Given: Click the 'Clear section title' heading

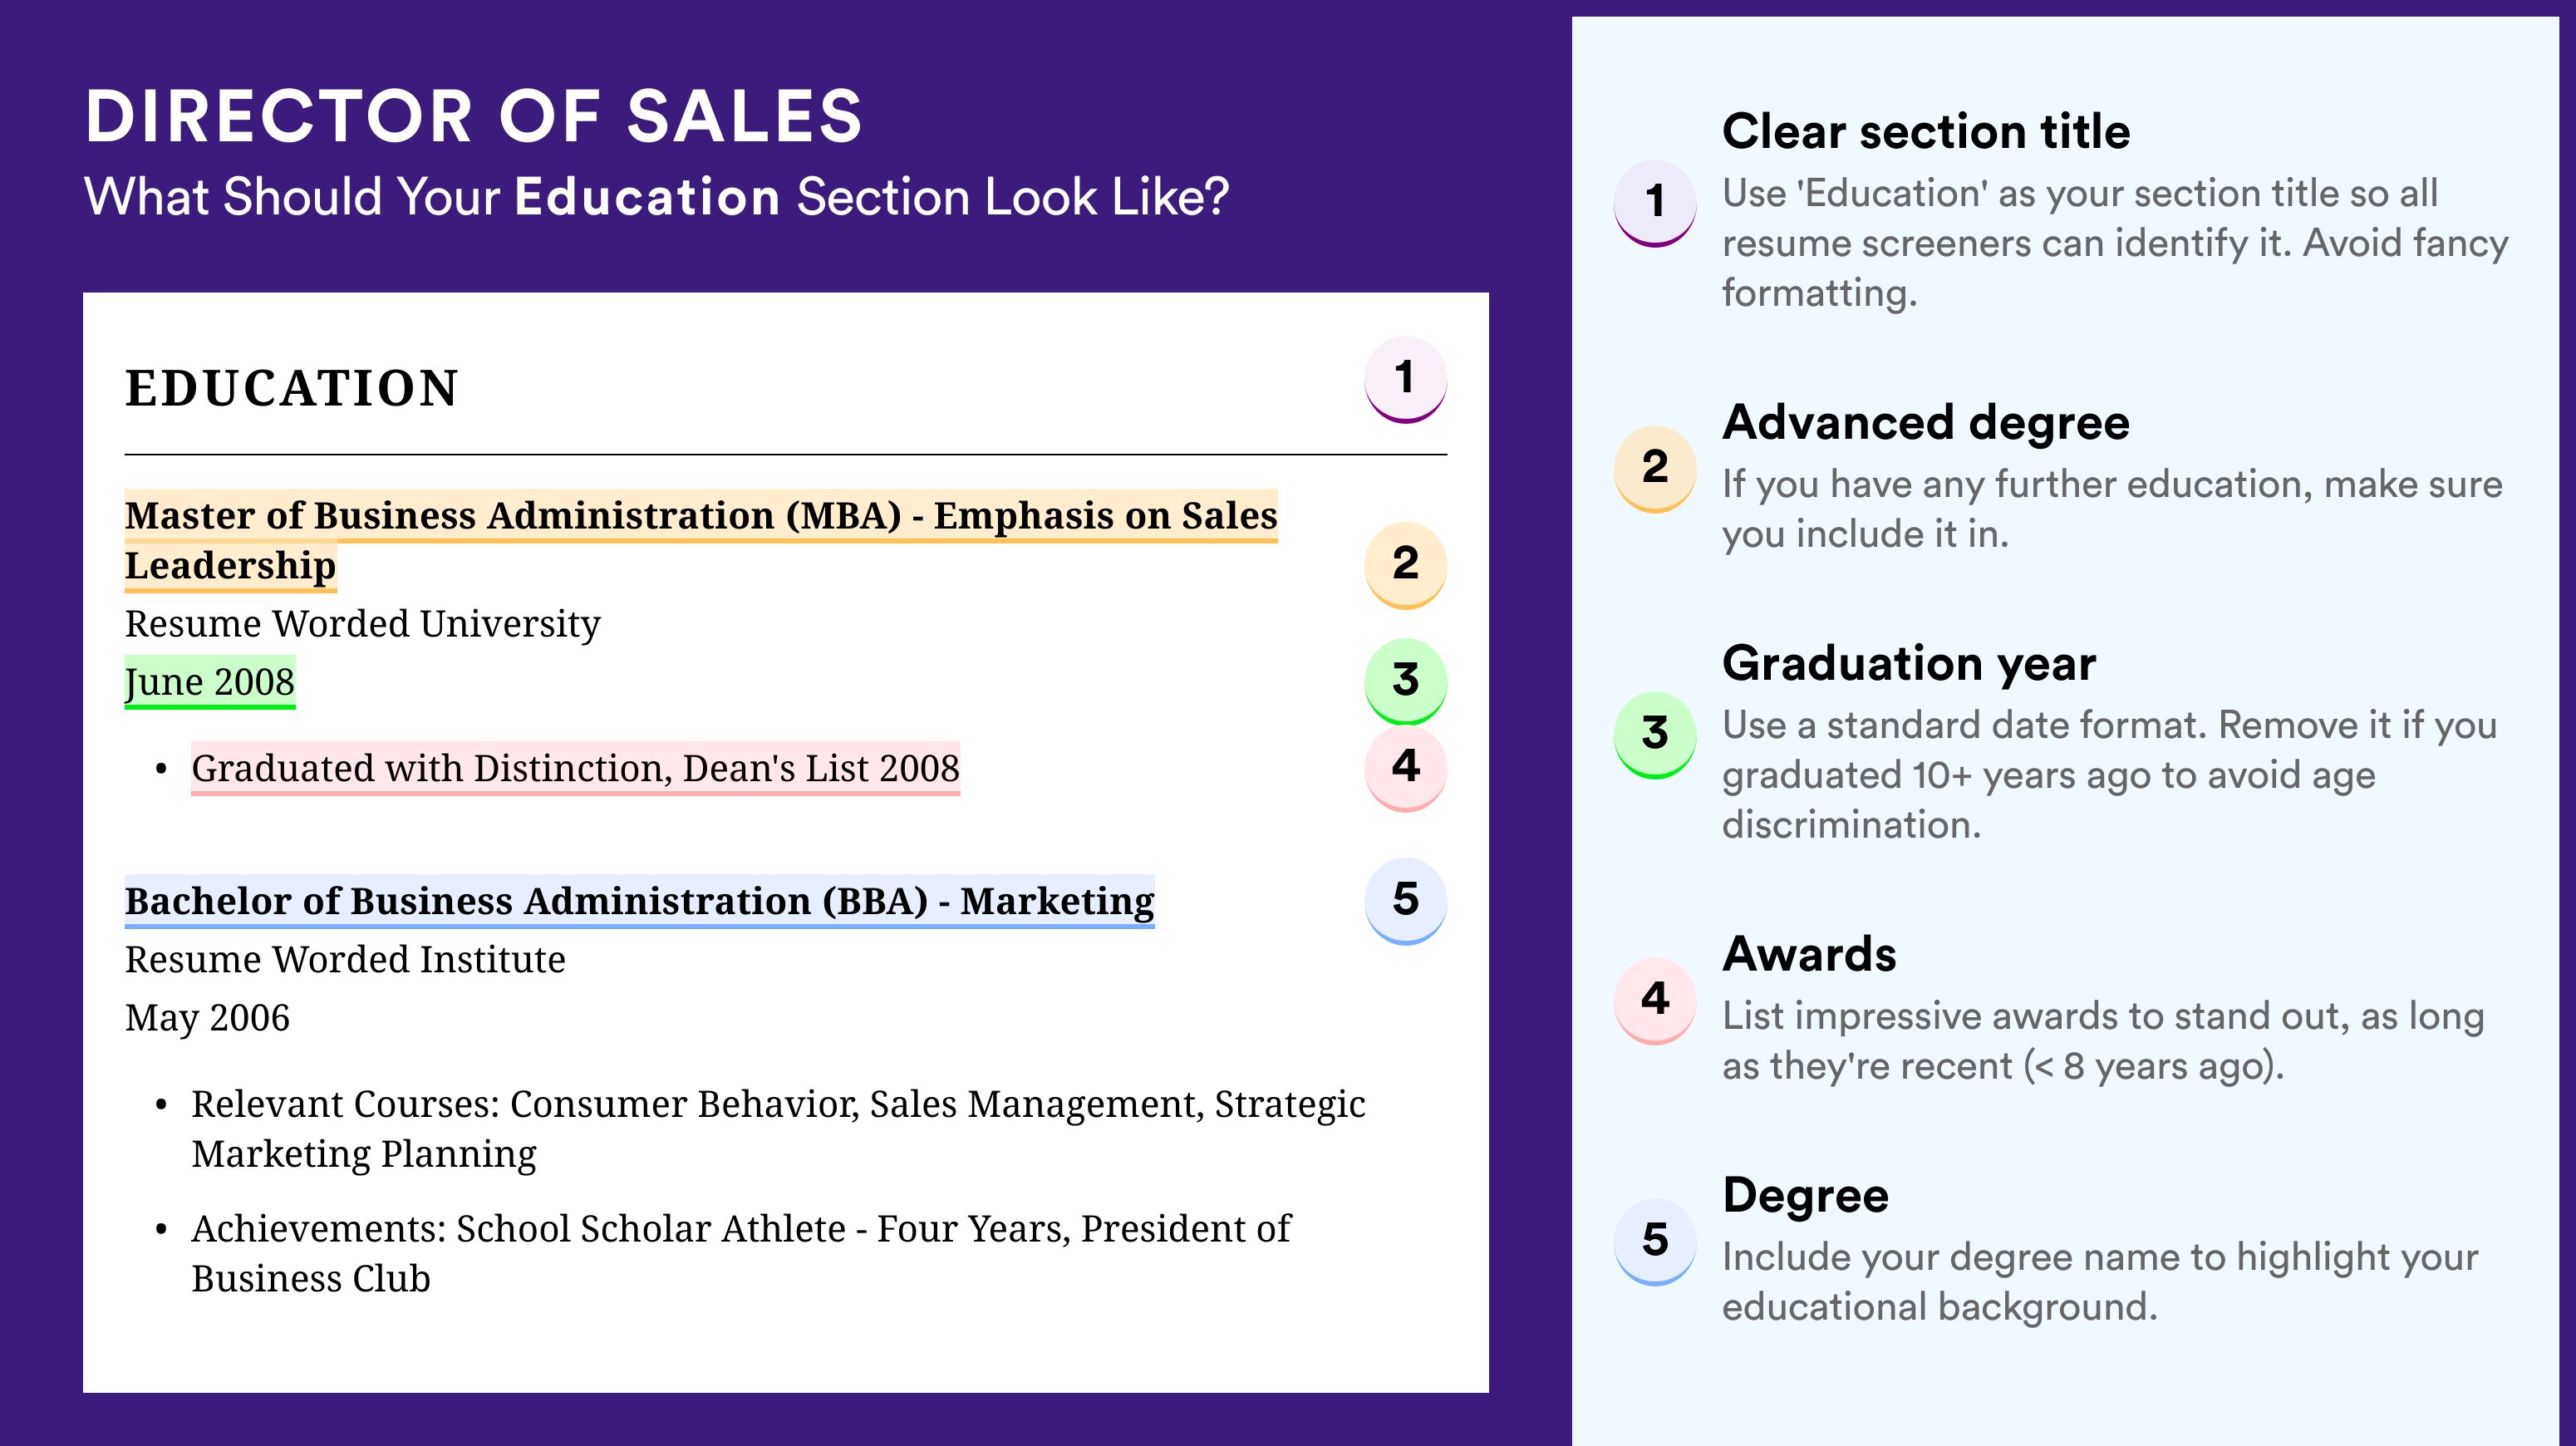Looking at the screenshot, I should click(1926, 132).
